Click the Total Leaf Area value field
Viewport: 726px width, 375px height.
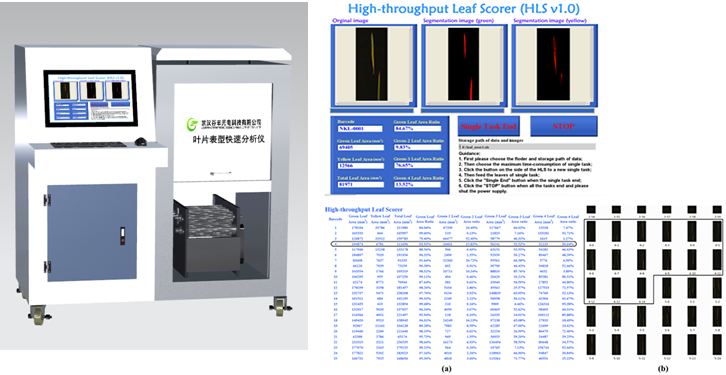pos(361,184)
